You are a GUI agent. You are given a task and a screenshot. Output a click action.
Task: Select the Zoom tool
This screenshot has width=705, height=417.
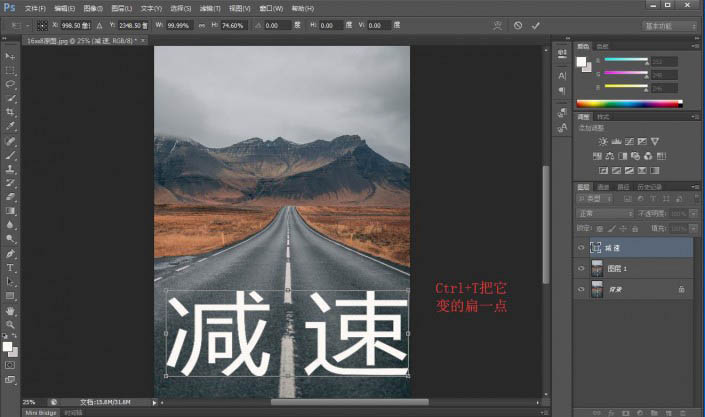[10, 324]
